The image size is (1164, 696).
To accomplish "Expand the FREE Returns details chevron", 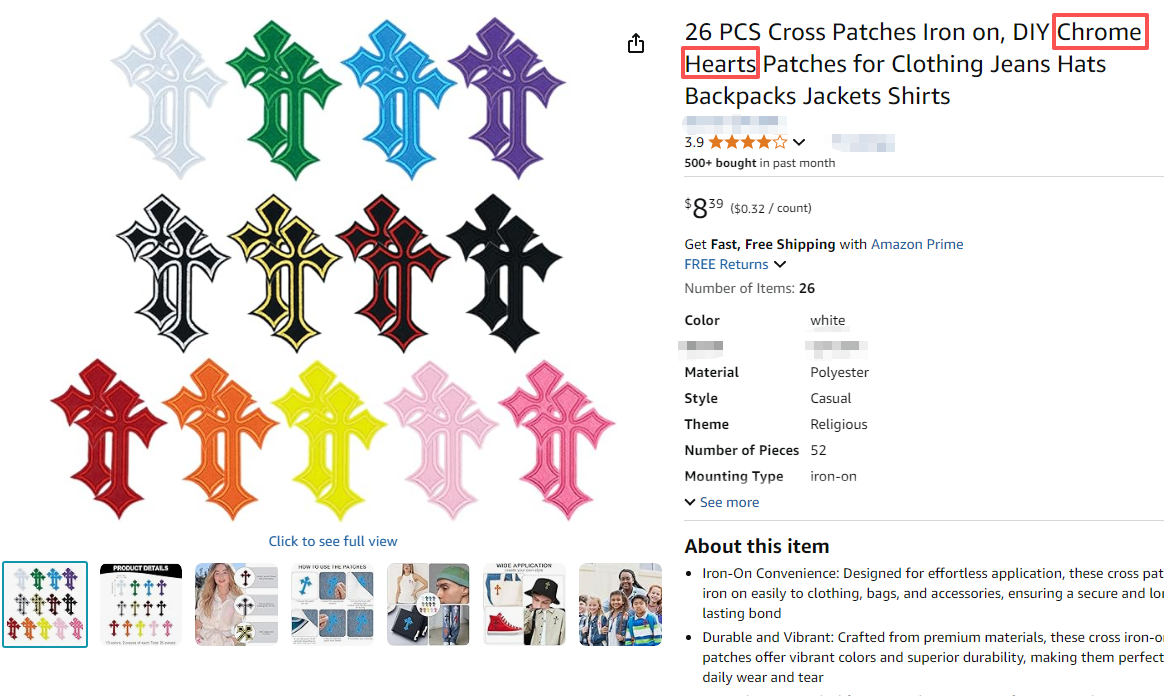I will pos(780,265).
